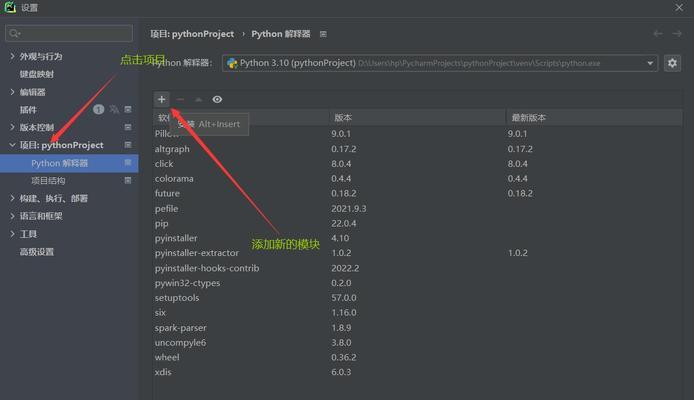This screenshot has height=400, width=694.
Task: Toggle the show early releases eye icon
Action: pos(217,99)
